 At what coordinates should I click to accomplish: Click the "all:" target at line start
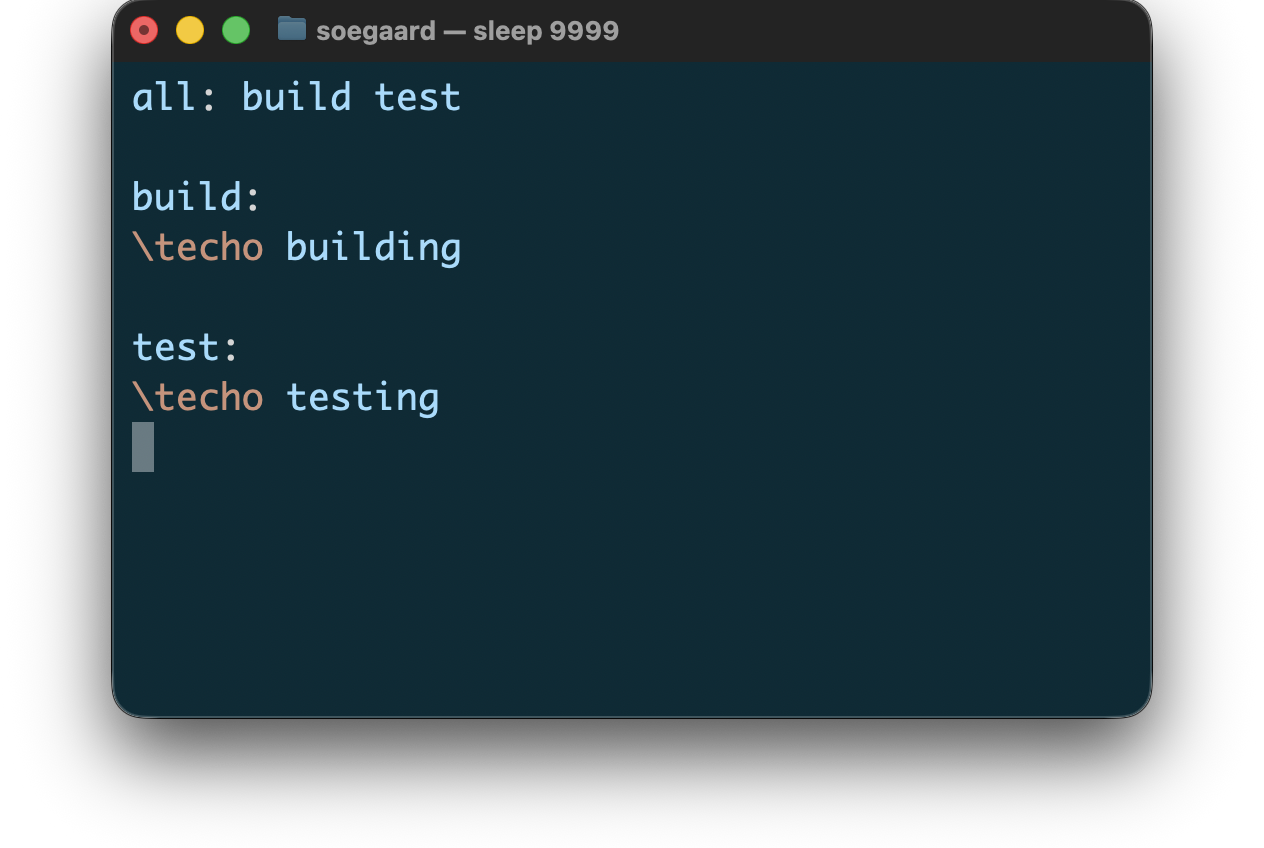click(x=175, y=98)
